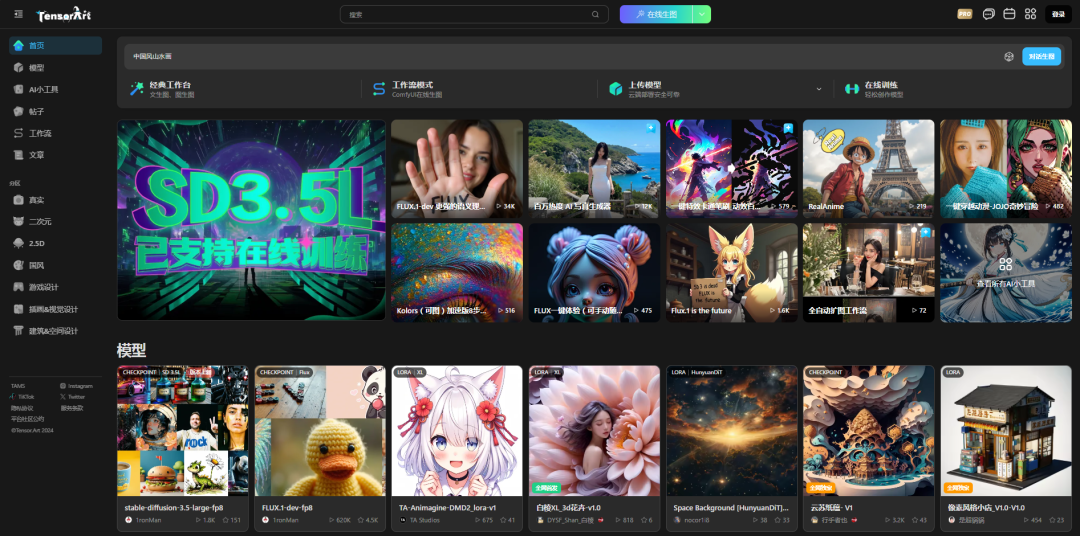Viewport: 1080px width, 536px height.
Task: Click the 登录 login button
Action: [1058, 14]
